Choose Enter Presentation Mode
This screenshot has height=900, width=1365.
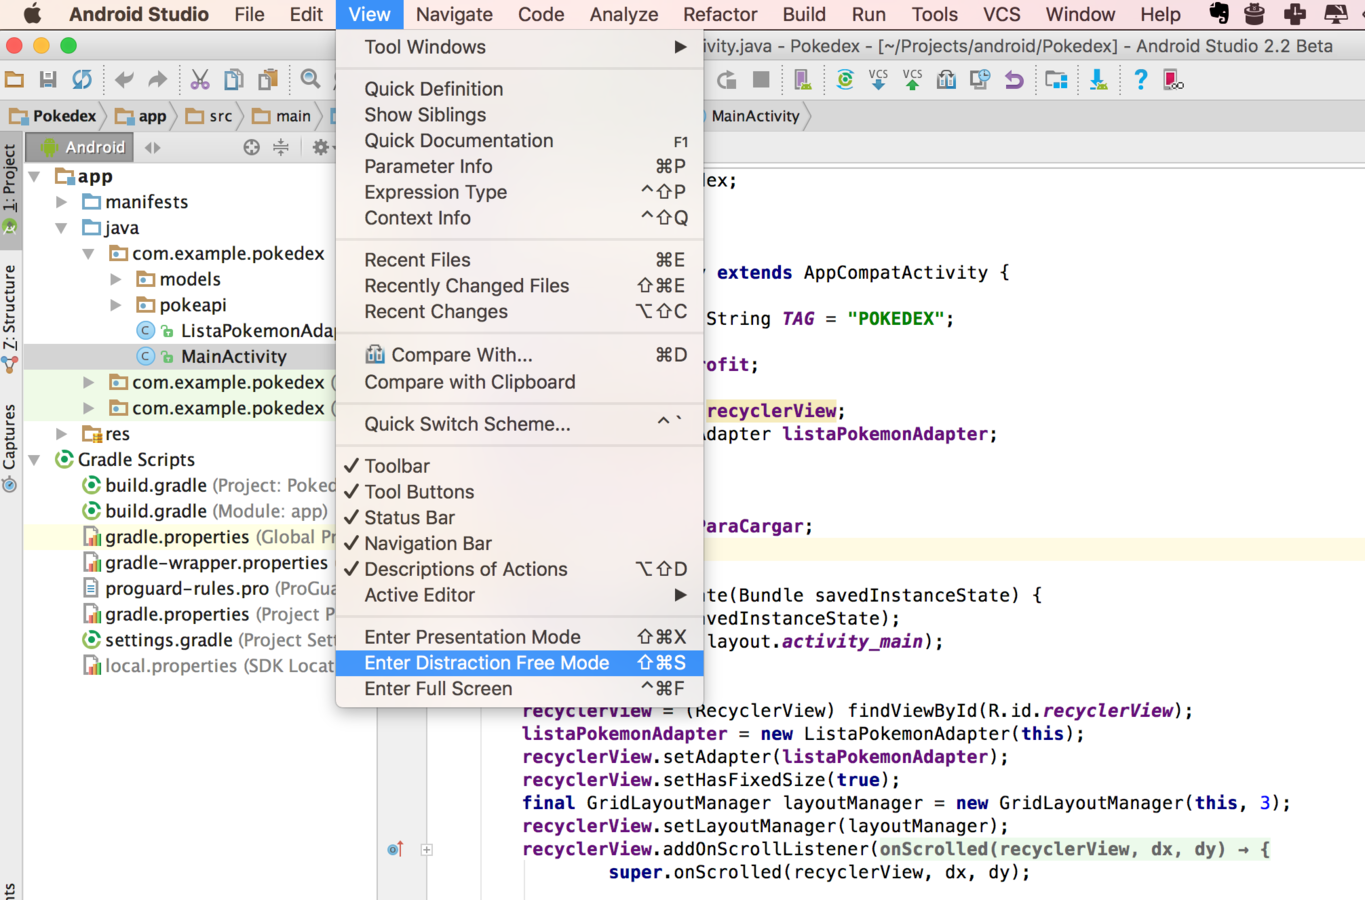point(520,637)
